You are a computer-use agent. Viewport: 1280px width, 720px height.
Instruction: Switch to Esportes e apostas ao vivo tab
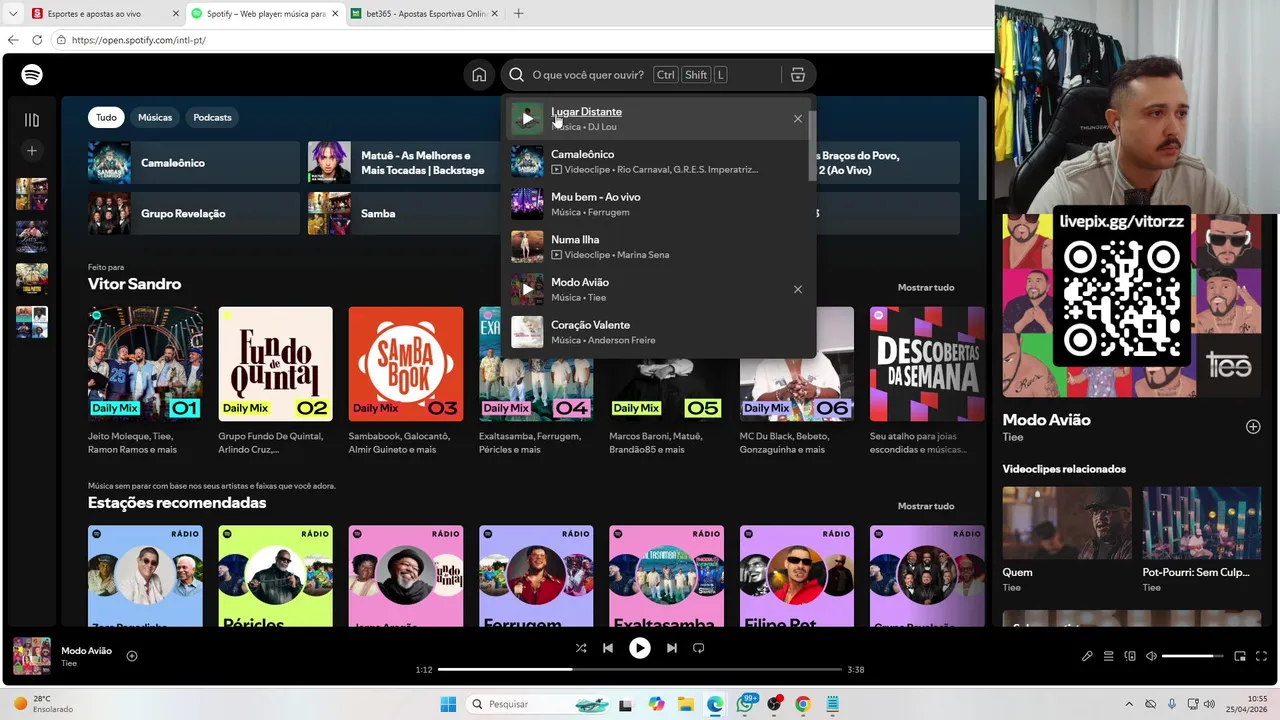pos(102,14)
